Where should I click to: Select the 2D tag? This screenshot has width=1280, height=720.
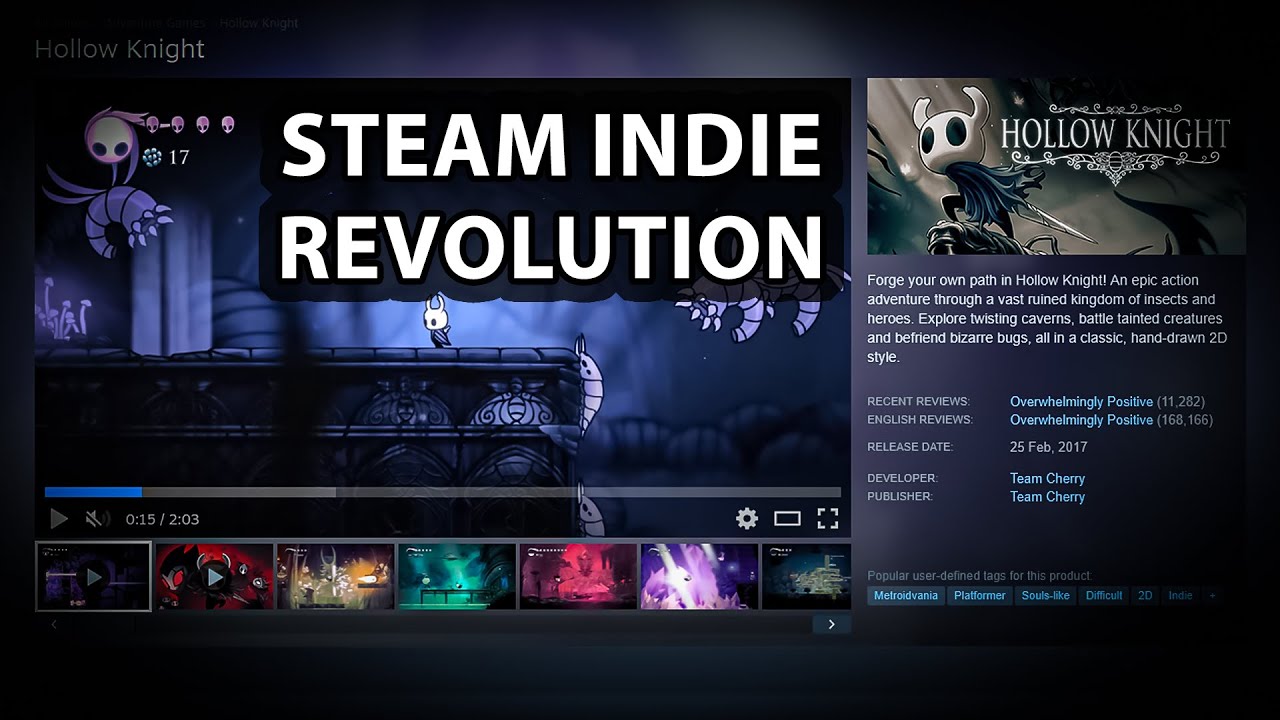1145,595
